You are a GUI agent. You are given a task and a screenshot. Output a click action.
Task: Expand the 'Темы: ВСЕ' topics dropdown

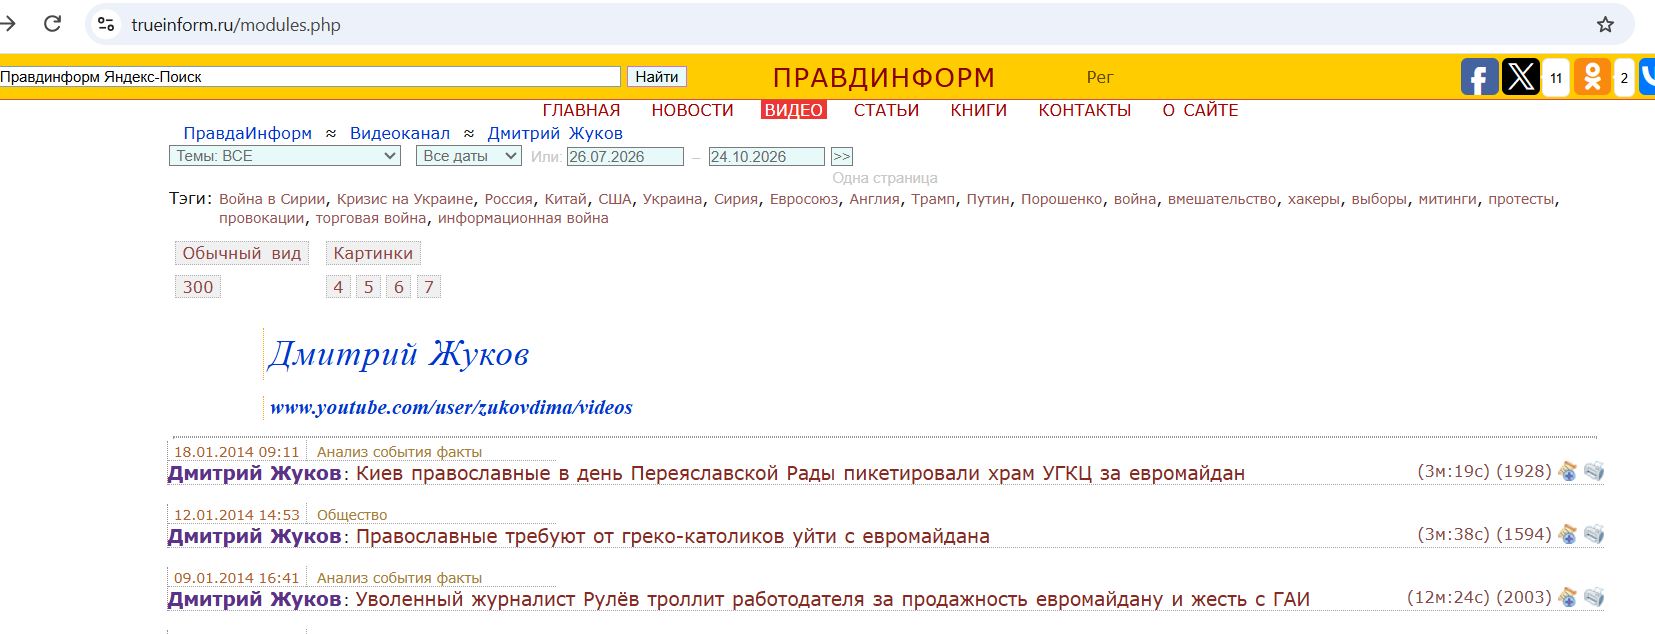[285, 156]
